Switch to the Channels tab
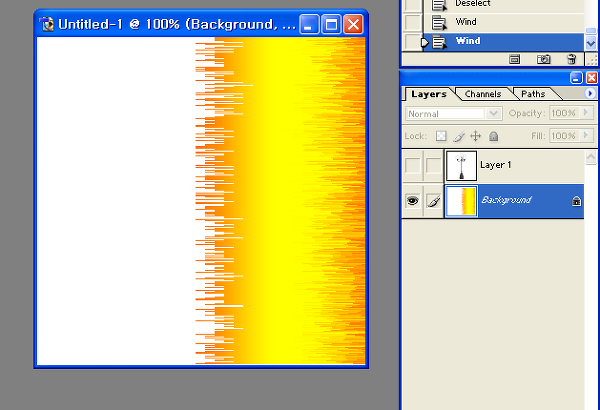 point(483,94)
